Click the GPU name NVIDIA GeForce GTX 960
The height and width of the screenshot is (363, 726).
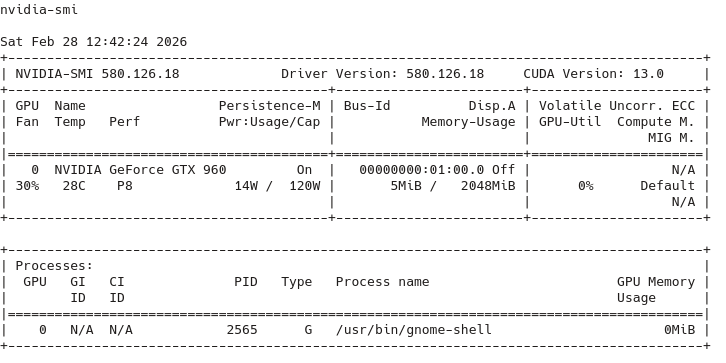click(x=140, y=170)
